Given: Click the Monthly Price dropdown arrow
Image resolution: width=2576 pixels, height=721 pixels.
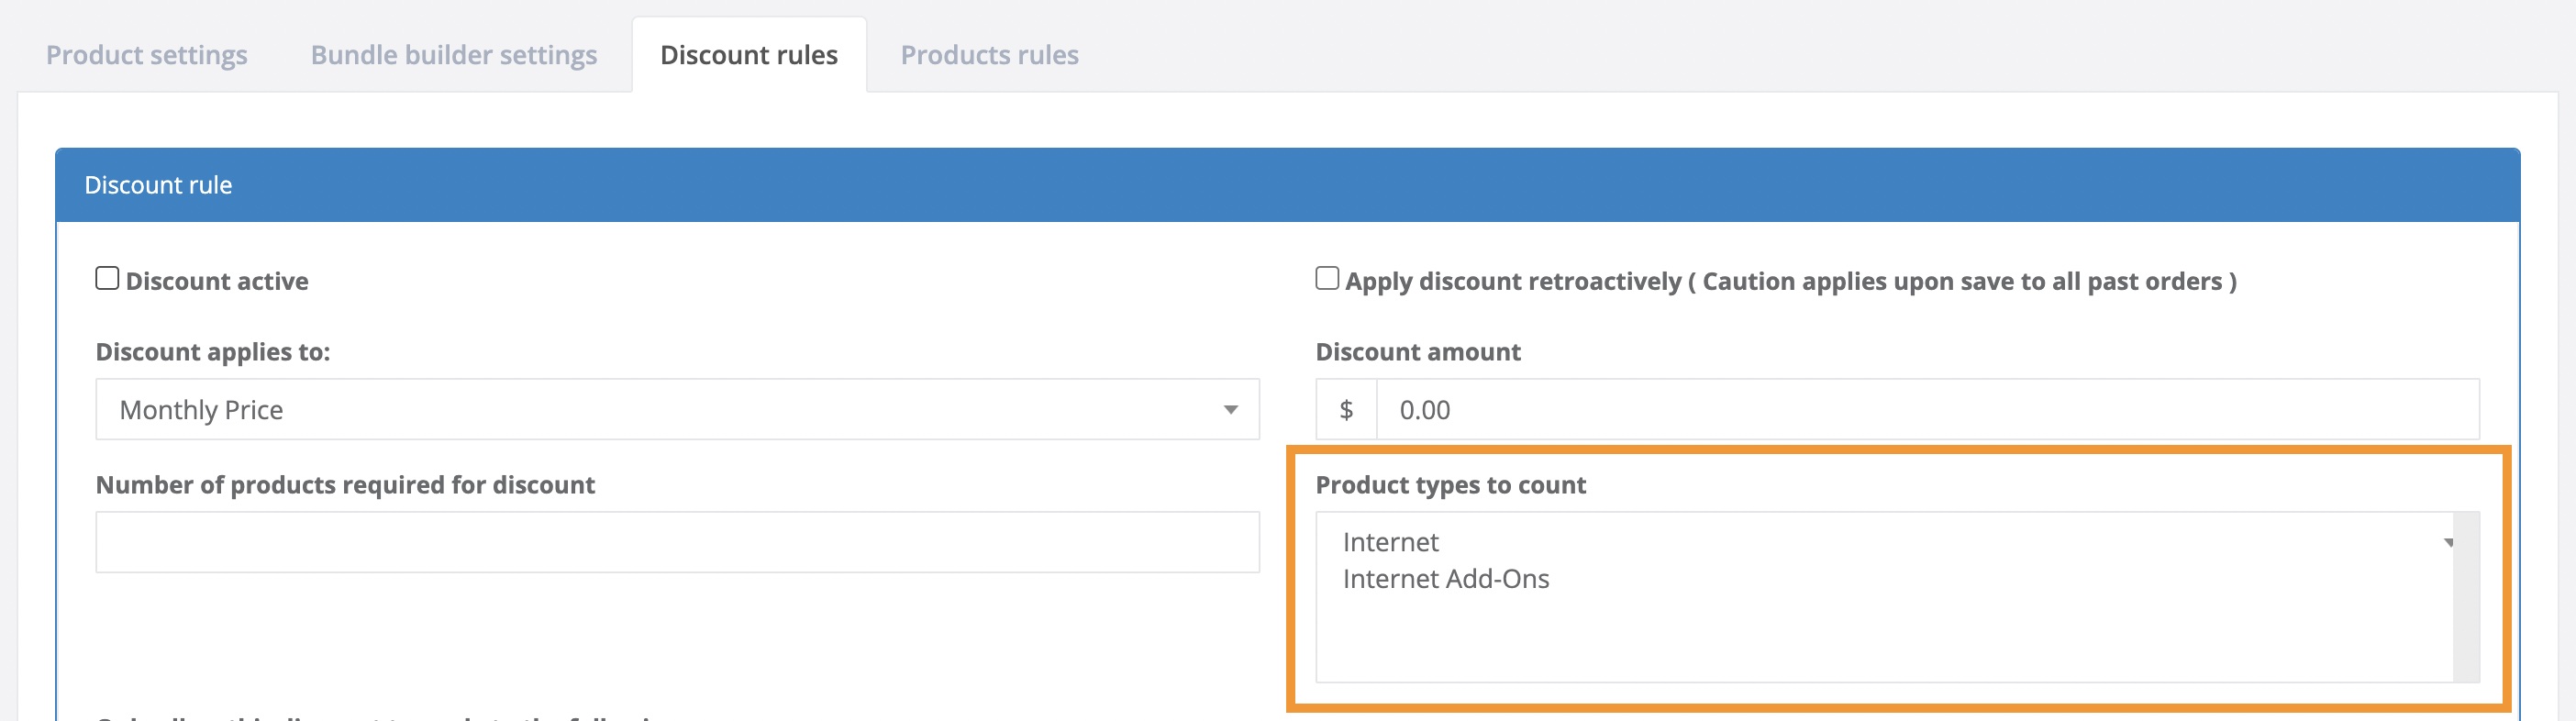Looking at the screenshot, I should click(1230, 410).
